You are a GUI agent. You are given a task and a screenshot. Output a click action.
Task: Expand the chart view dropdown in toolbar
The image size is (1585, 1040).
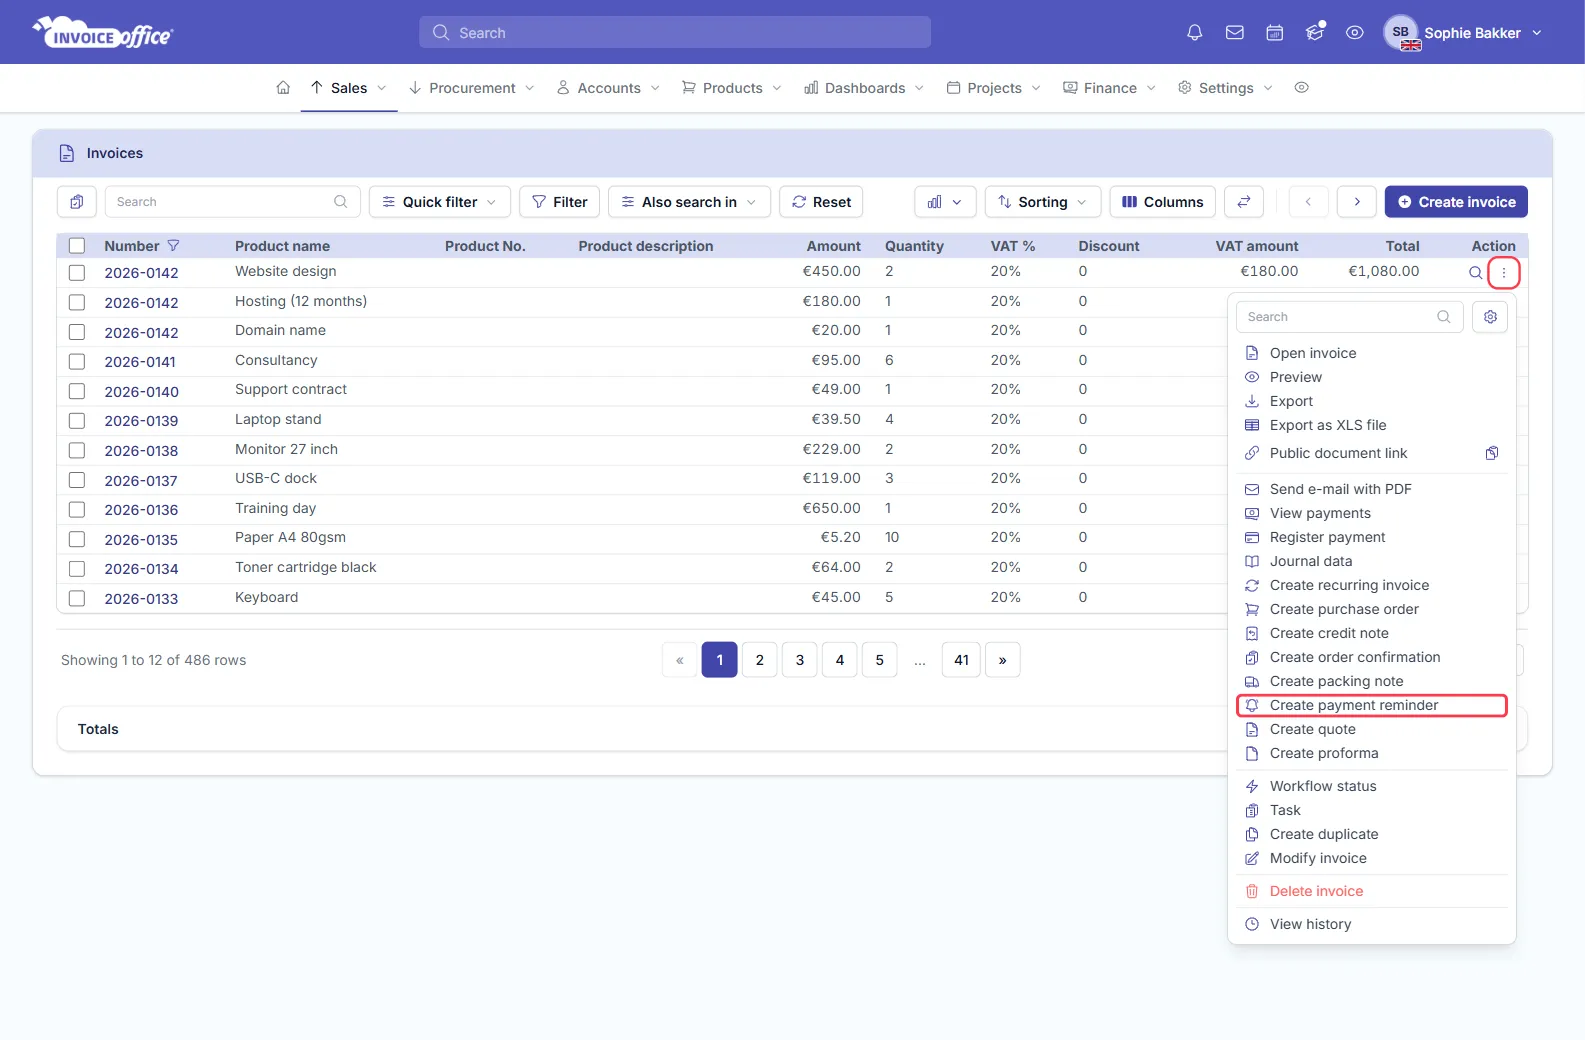[x=945, y=202]
